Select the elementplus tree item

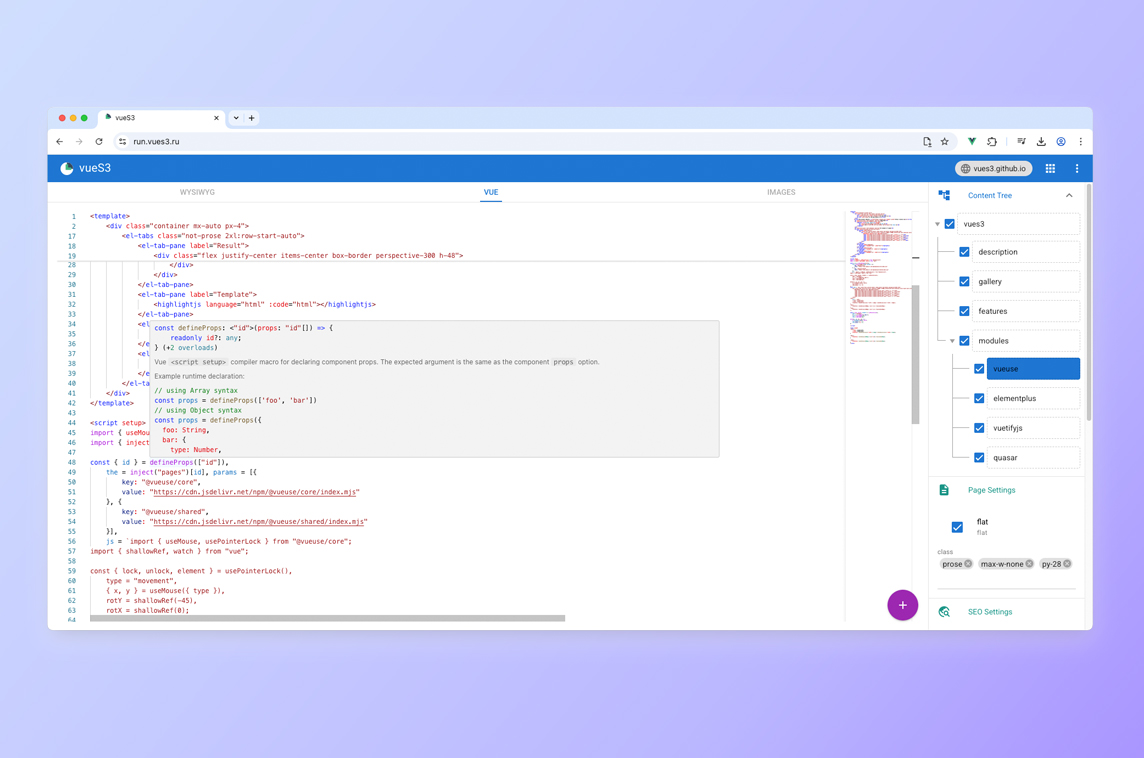click(1033, 398)
